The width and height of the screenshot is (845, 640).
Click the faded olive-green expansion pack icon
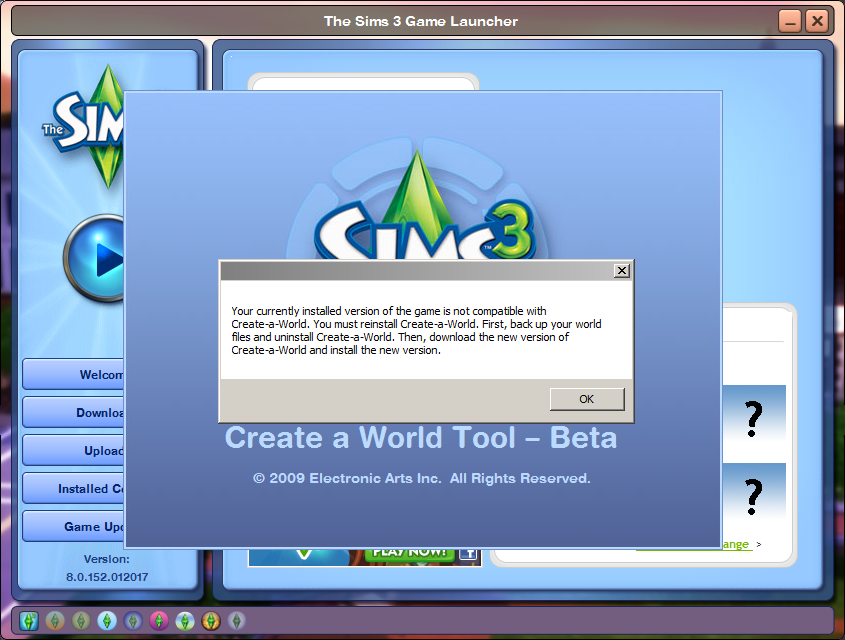pyautogui.click(x=81, y=621)
